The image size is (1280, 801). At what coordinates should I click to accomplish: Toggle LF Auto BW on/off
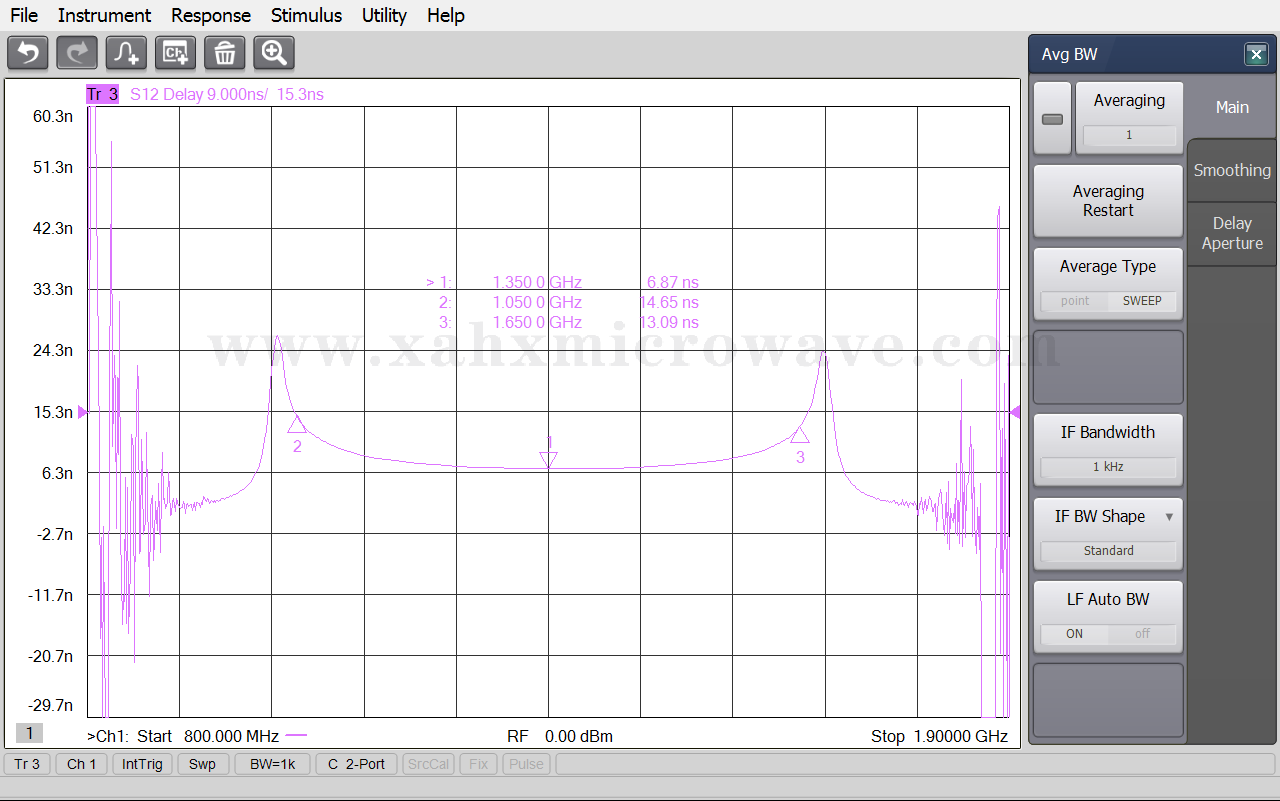click(x=1108, y=633)
